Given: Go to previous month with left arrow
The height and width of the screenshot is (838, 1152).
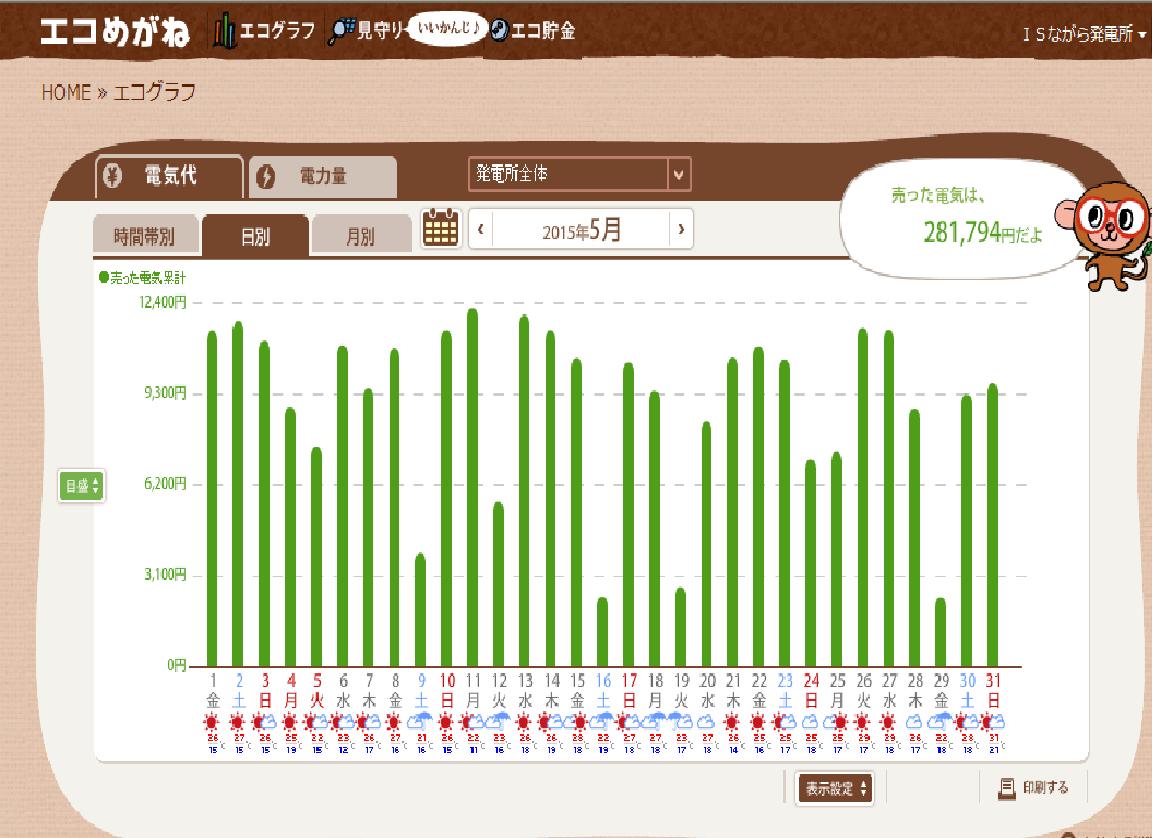Looking at the screenshot, I should pyautogui.click(x=481, y=229).
